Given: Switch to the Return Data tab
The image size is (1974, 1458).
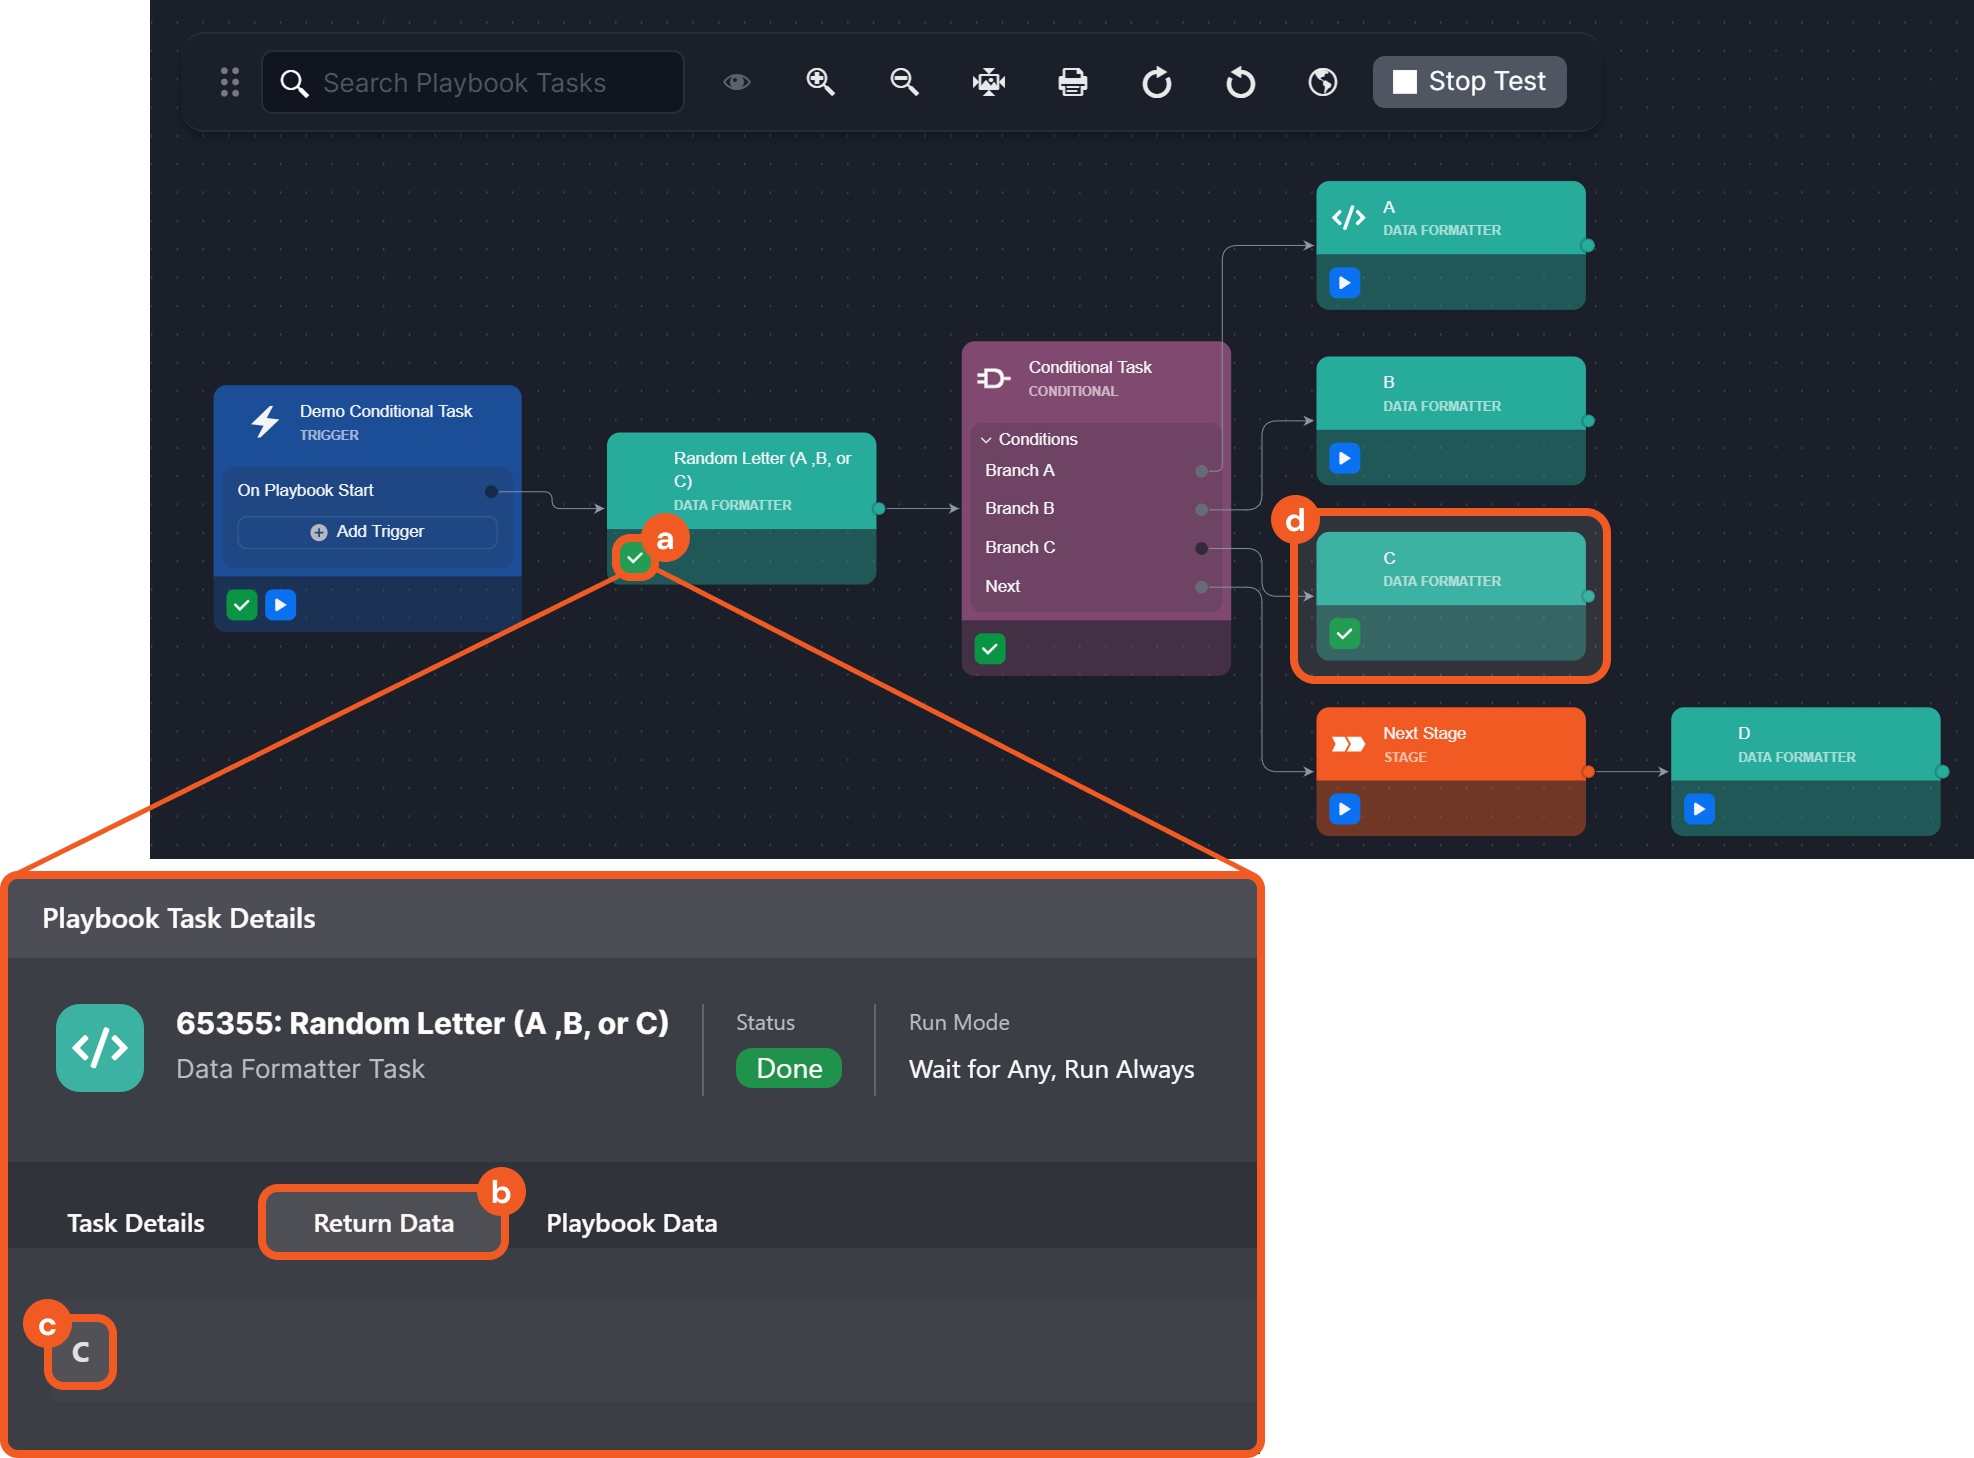Looking at the screenshot, I should (x=383, y=1223).
